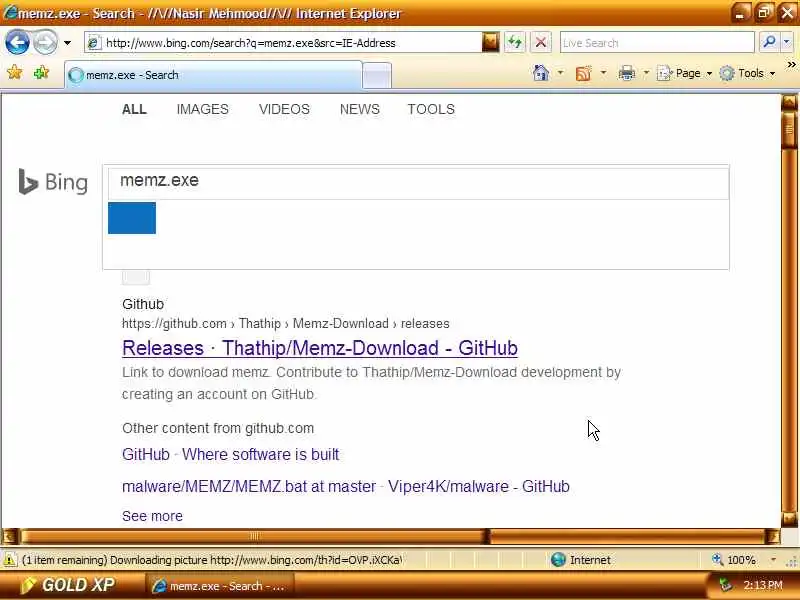Viewport: 800px width, 600px height.
Task: Open the address bar history dropdown
Action: 490,42
